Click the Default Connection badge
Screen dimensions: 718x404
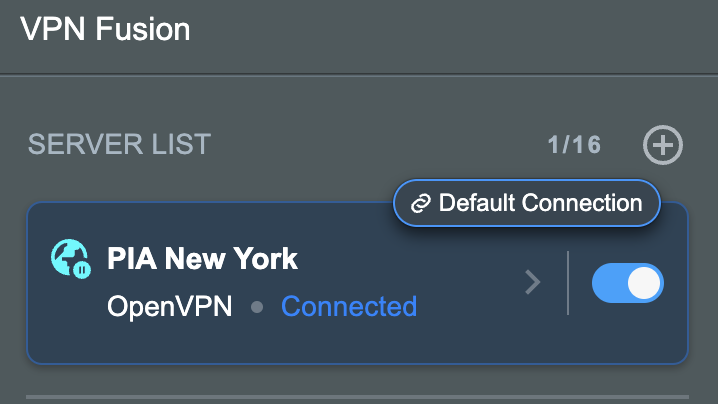click(x=527, y=203)
